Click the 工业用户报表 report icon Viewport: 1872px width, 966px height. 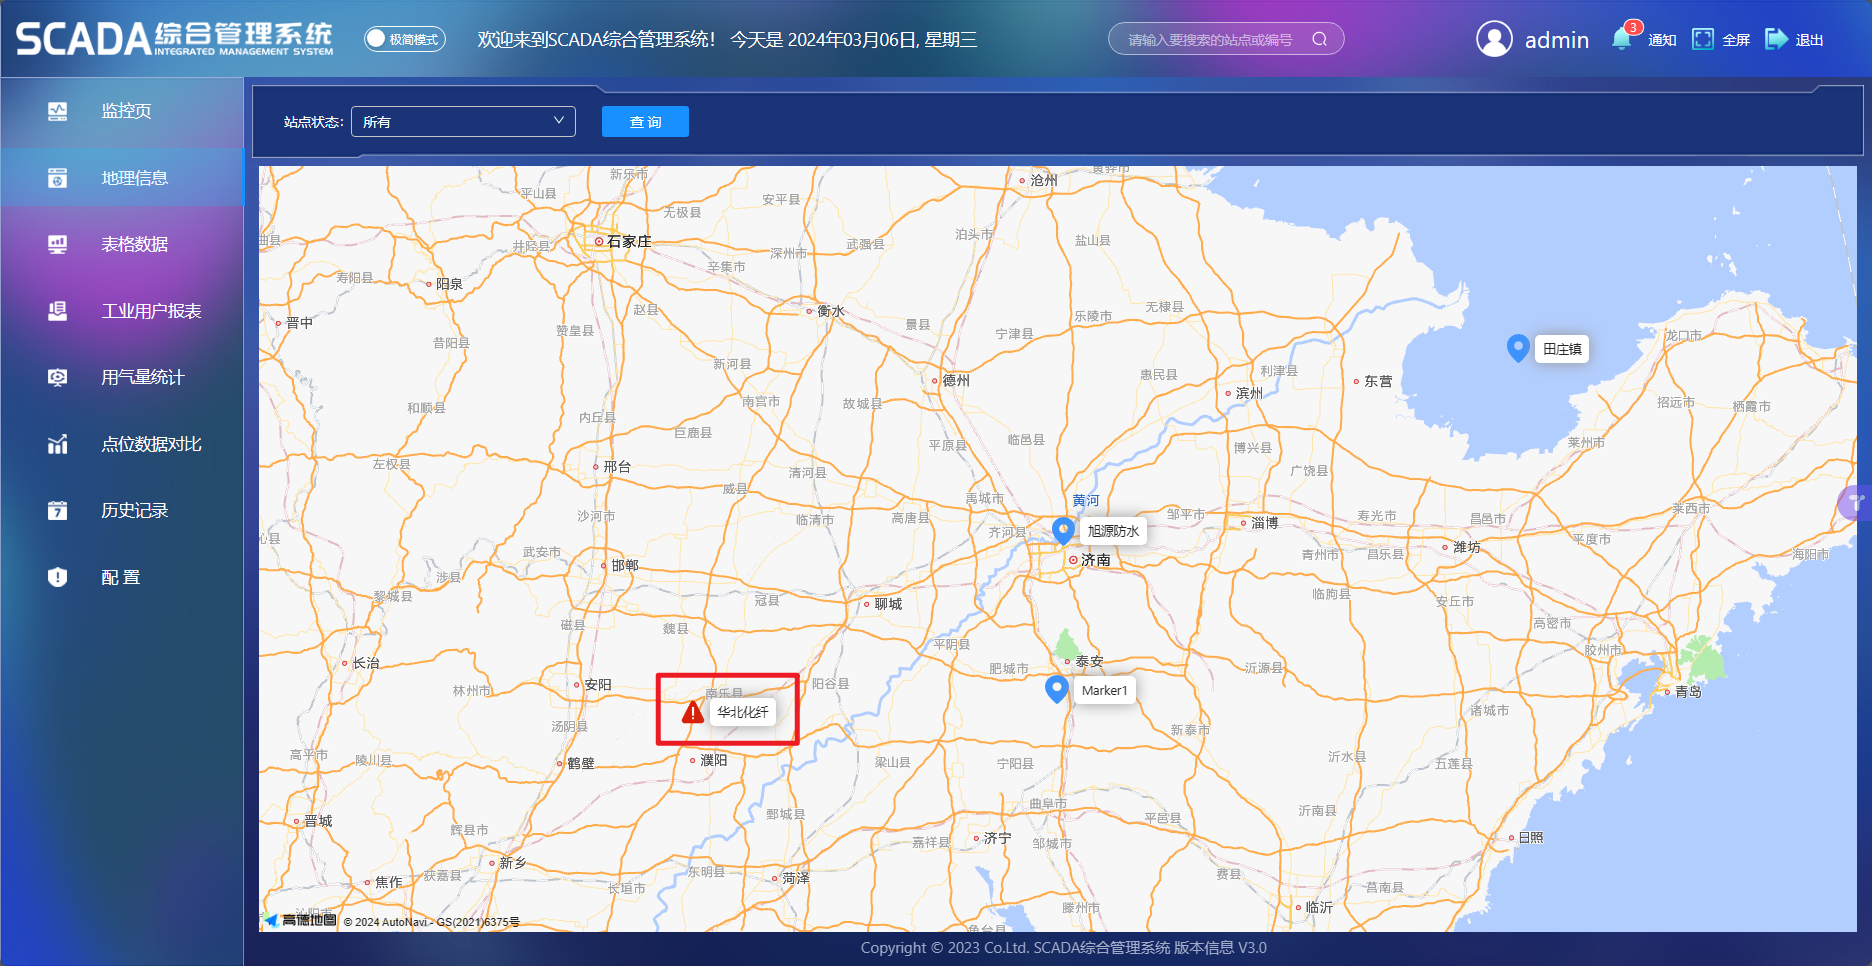click(x=58, y=311)
